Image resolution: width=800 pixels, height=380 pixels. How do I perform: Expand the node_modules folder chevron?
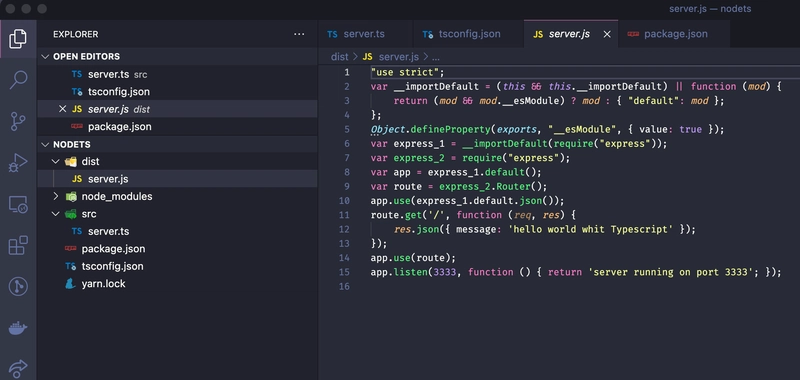56,196
